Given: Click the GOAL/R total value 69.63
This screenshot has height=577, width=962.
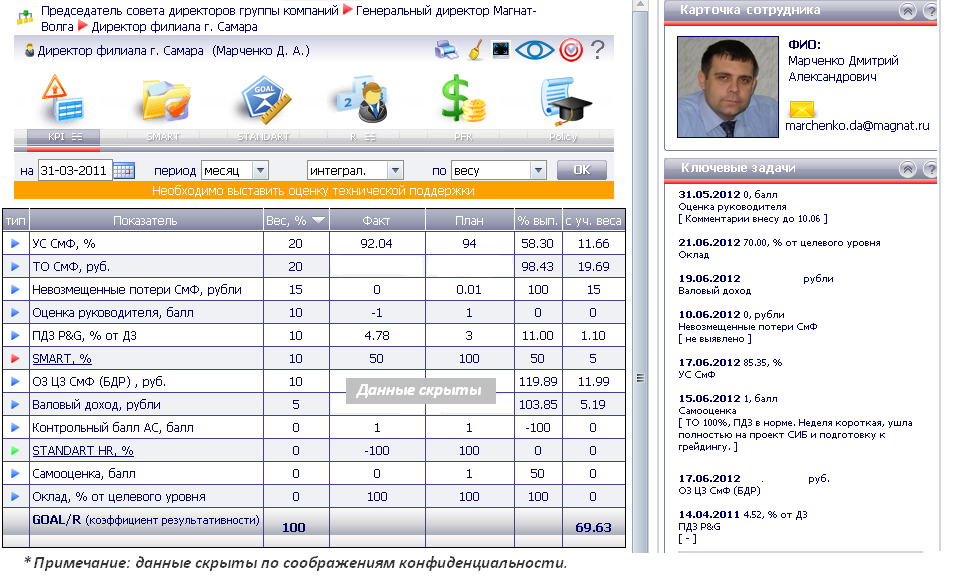Looking at the screenshot, I should pyautogui.click(x=593, y=527).
